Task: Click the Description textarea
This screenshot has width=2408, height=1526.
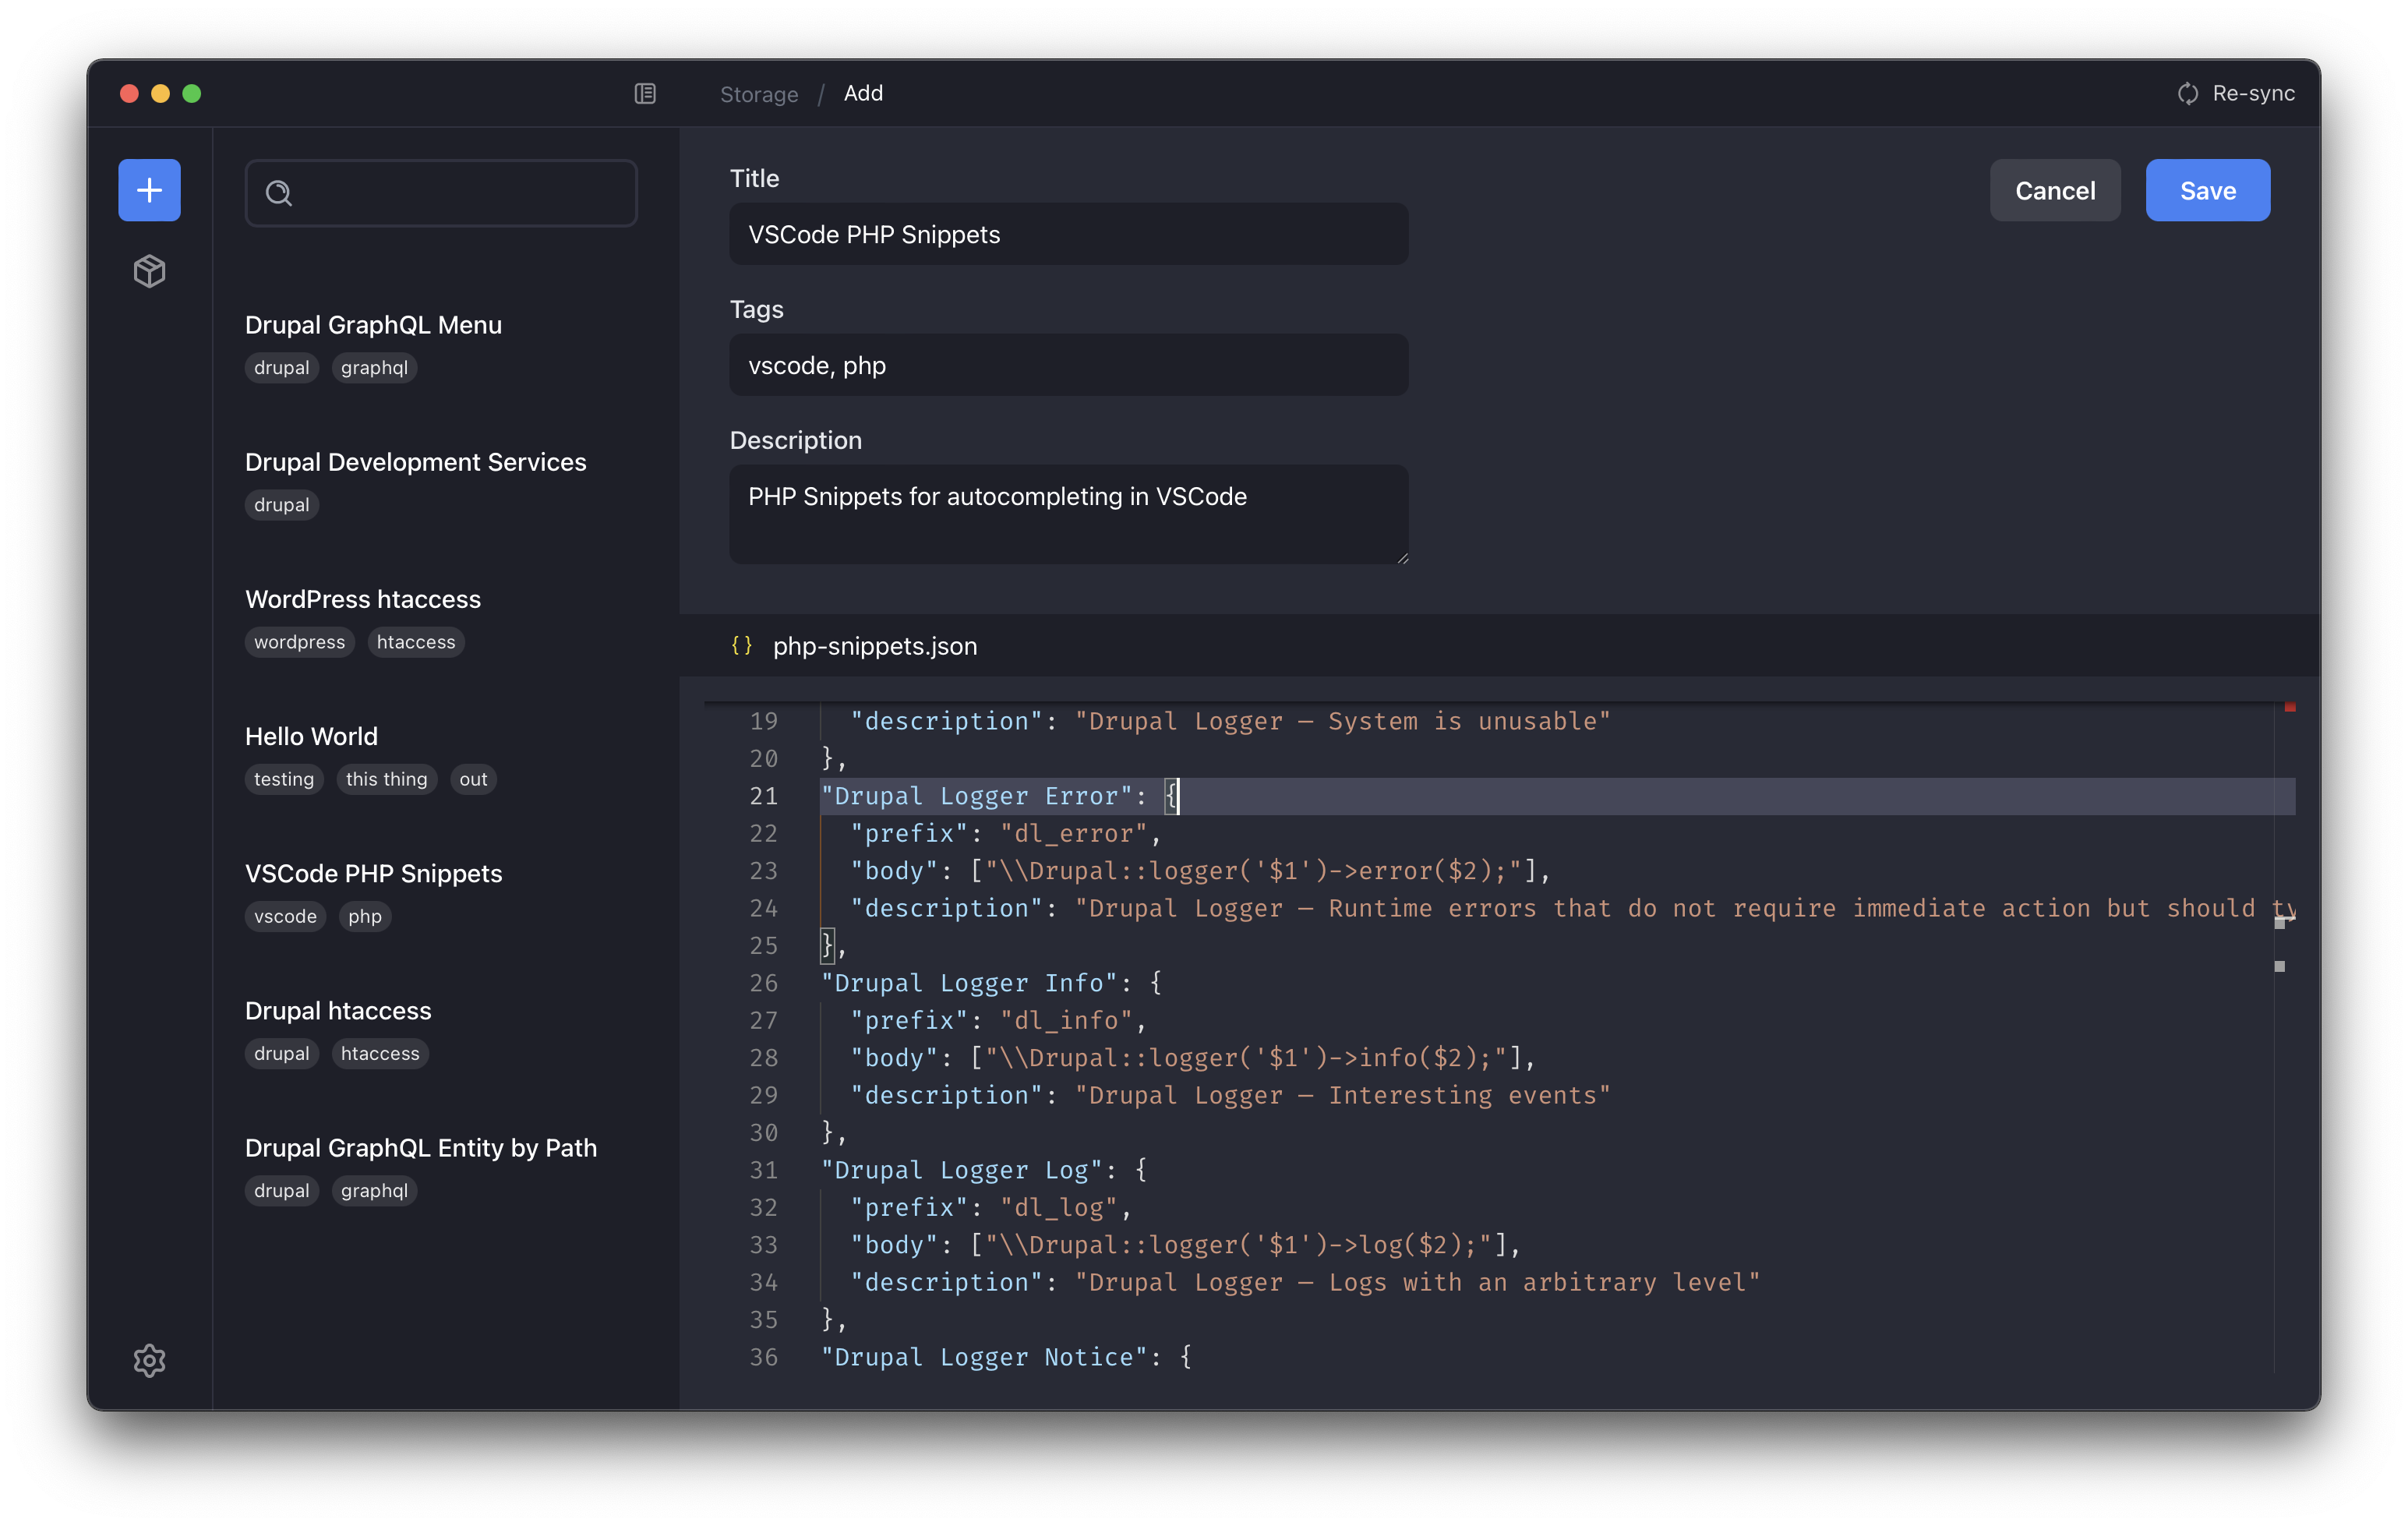Action: click(x=1068, y=514)
